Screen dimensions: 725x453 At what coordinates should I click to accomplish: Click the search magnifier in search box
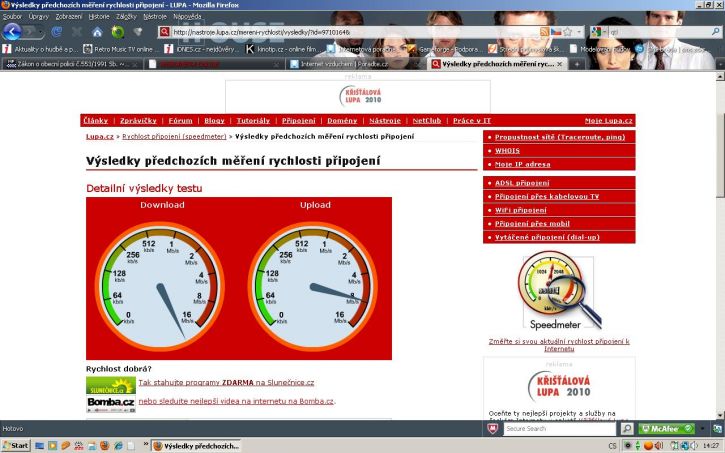715,31
